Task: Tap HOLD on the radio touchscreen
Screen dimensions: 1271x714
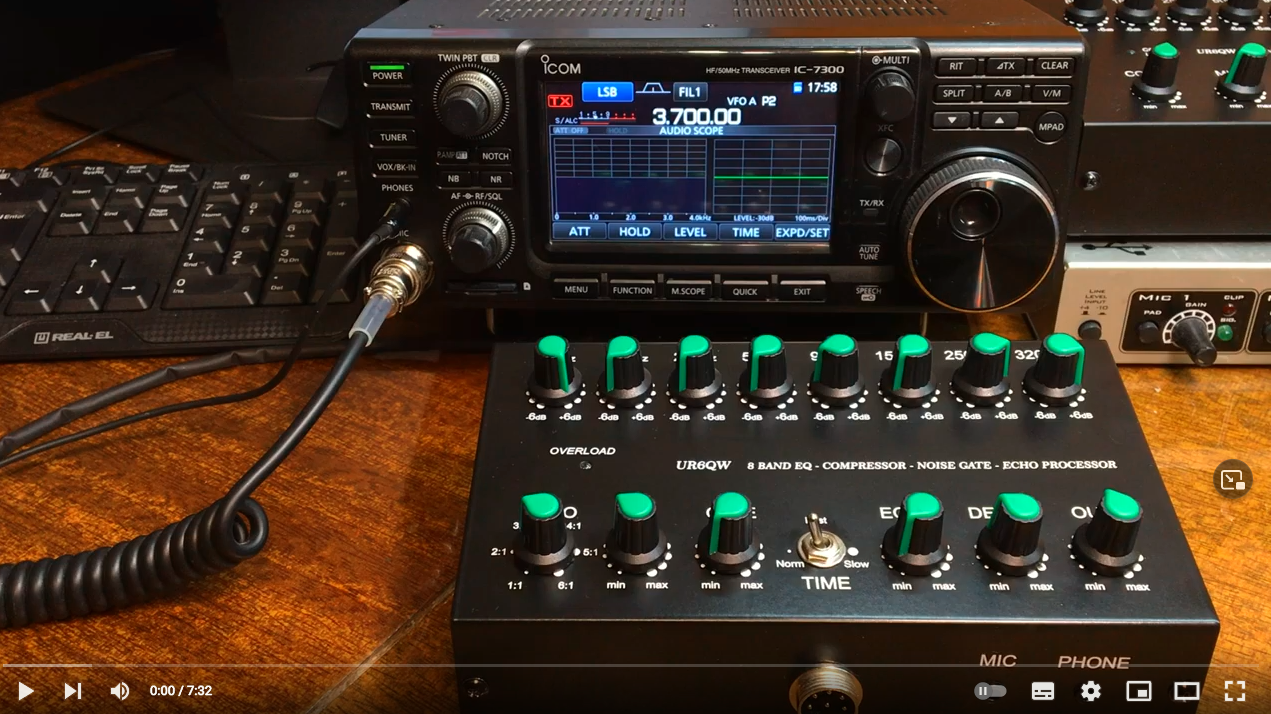Action: click(635, 231)
